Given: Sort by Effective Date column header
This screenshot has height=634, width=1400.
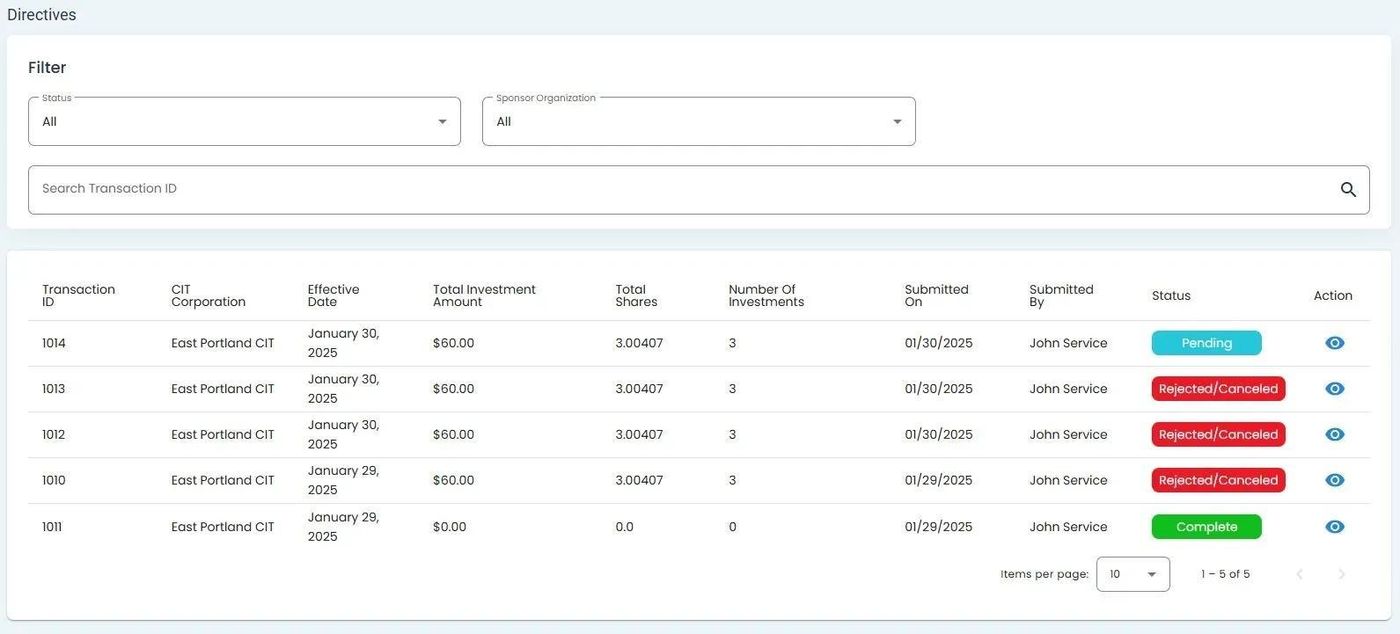Looking at the screenshot, I should pos(333,295).
